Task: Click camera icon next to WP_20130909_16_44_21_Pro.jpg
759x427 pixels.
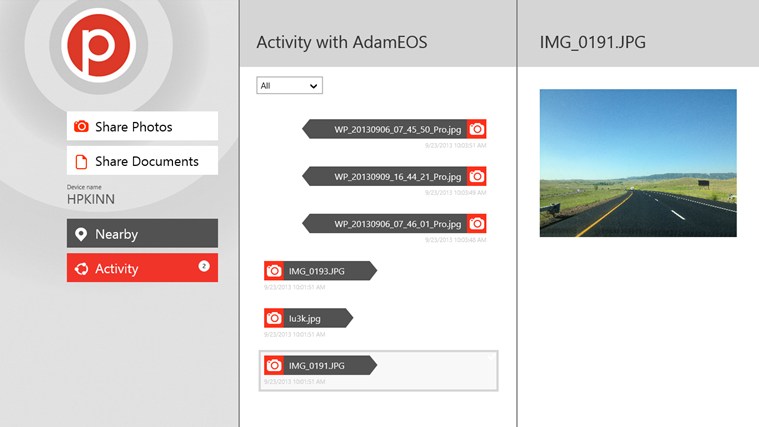Action: coord(477,176)
